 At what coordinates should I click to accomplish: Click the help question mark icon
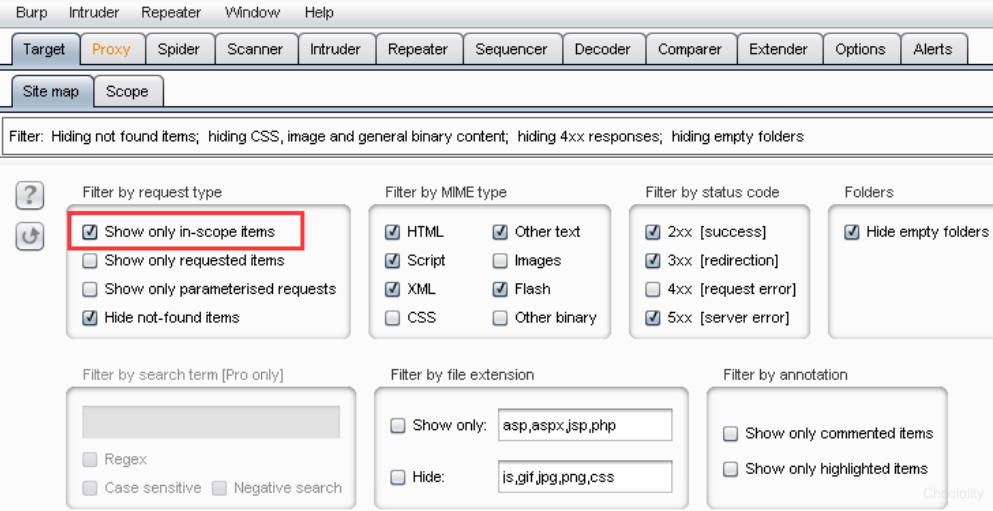pos(30,196)
